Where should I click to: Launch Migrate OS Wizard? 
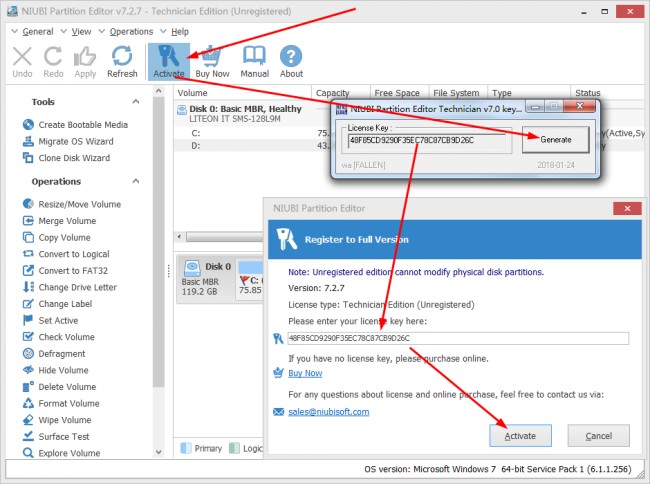point(68,141)
